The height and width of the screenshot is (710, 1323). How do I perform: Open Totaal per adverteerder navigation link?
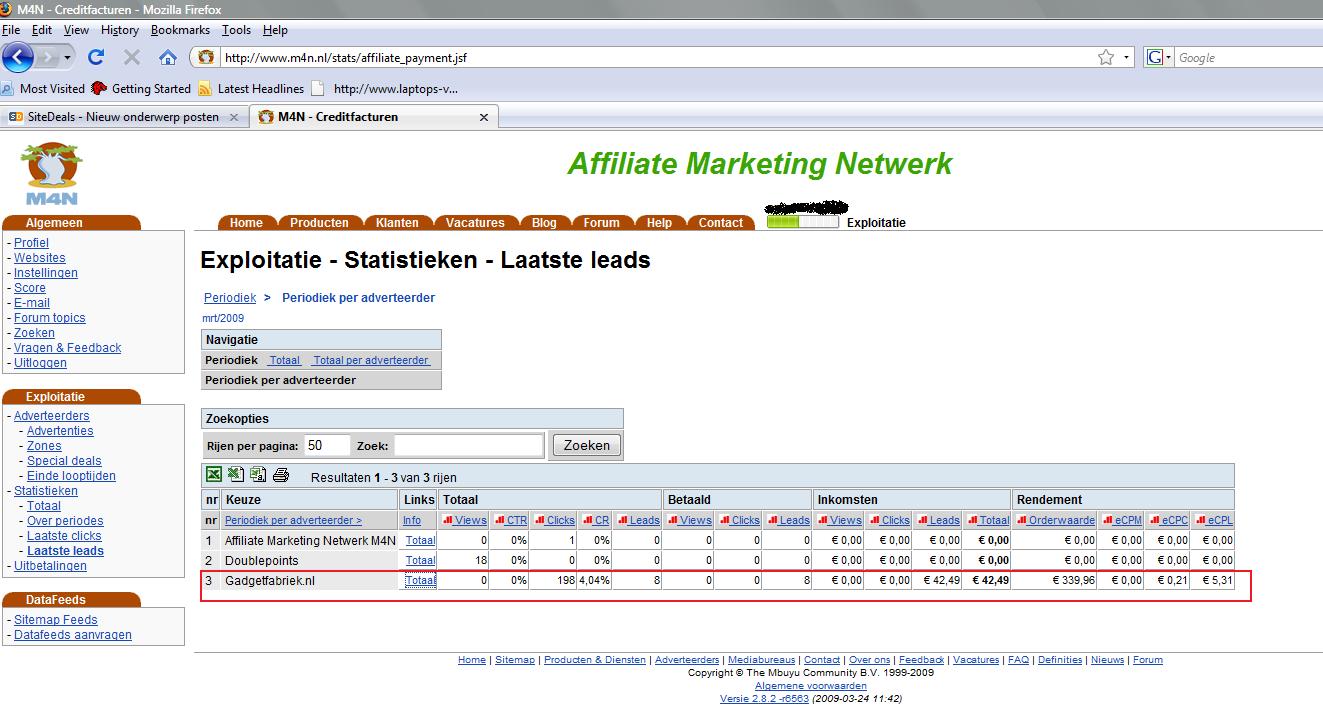(x=371, y=360)
